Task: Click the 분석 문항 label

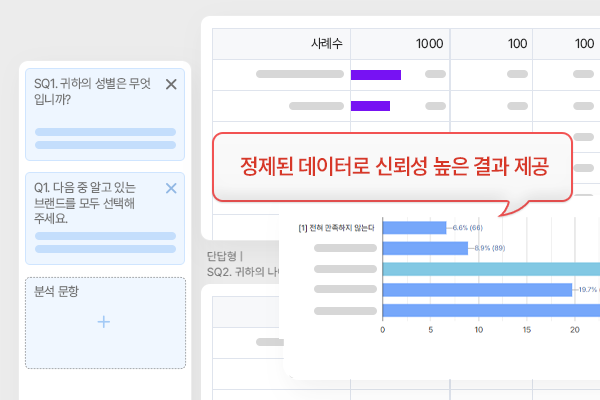Action: (x=56, y=291)
